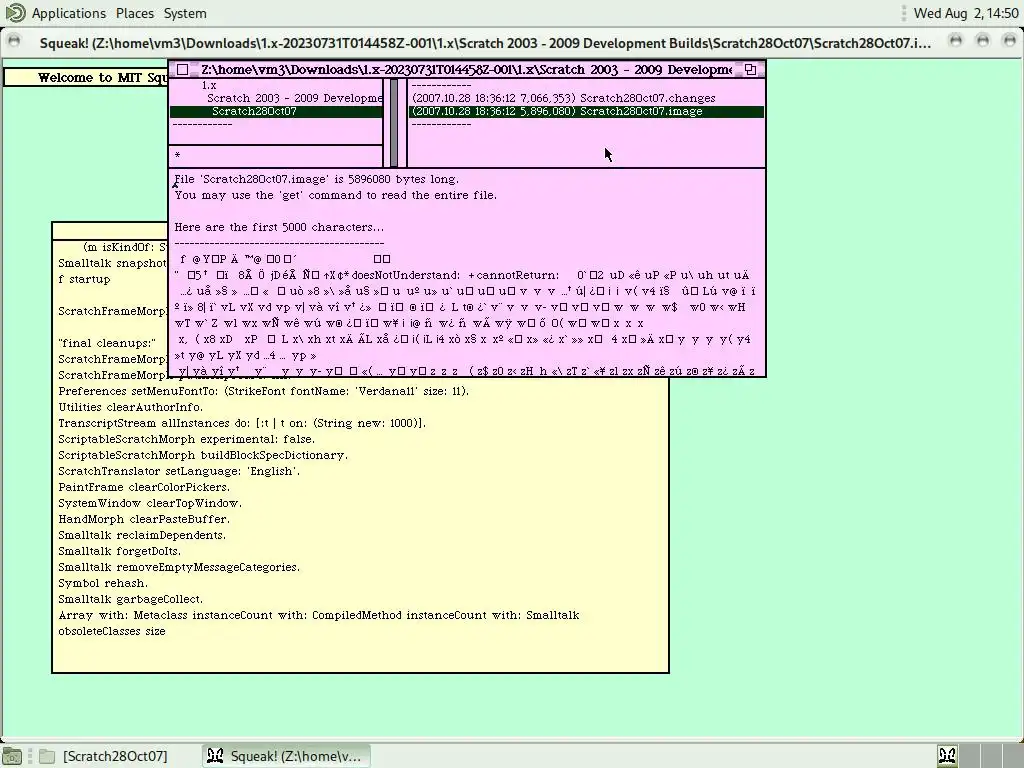The height and width of the screenshot is (768, 1024).
Task: Click the folder icon of the [Scratch28Oct07] taskbar entry
Action: 47,756
